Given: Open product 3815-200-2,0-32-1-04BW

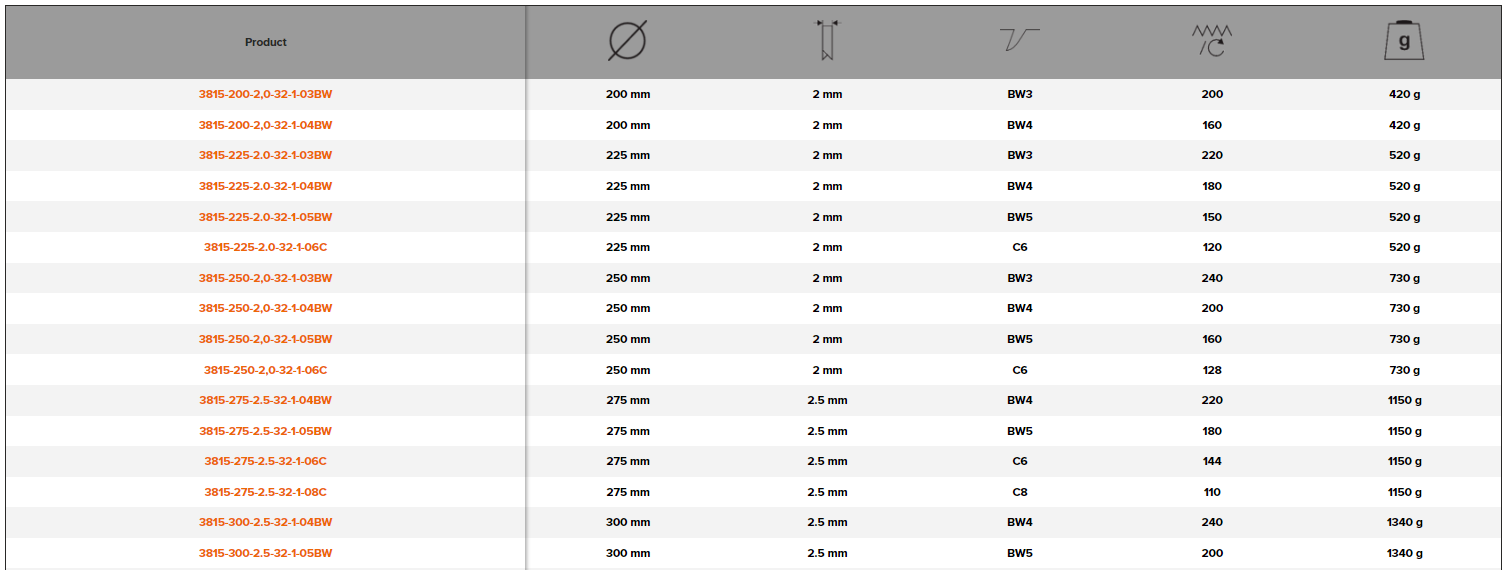Looking at the screenshot, I should (x=266, y=125).
